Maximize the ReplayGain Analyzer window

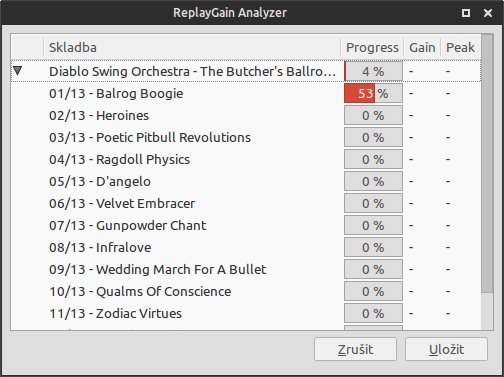tap(466, 13)
